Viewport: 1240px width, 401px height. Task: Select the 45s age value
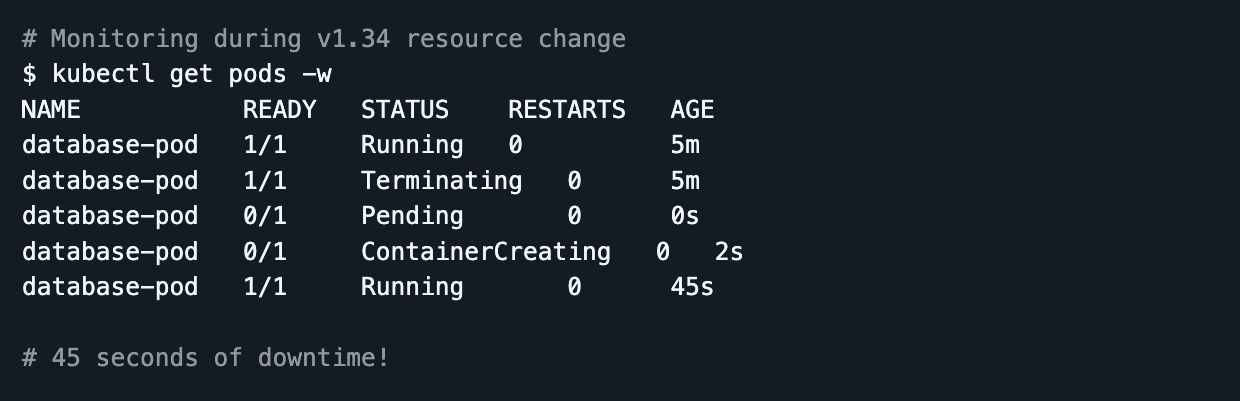point(692,288)
